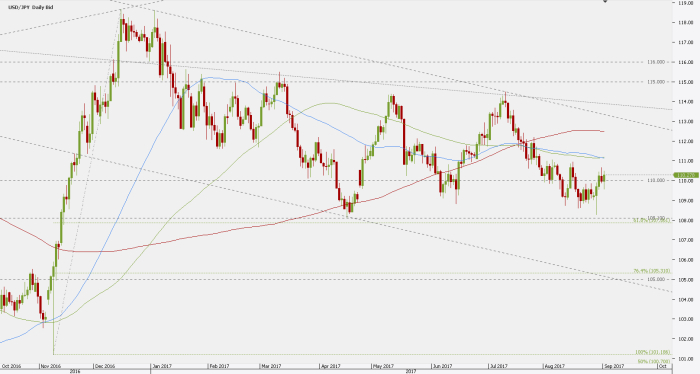Click the Oct label at time axis end
Viewport: 700px width, 374px height.
[663, 366]
